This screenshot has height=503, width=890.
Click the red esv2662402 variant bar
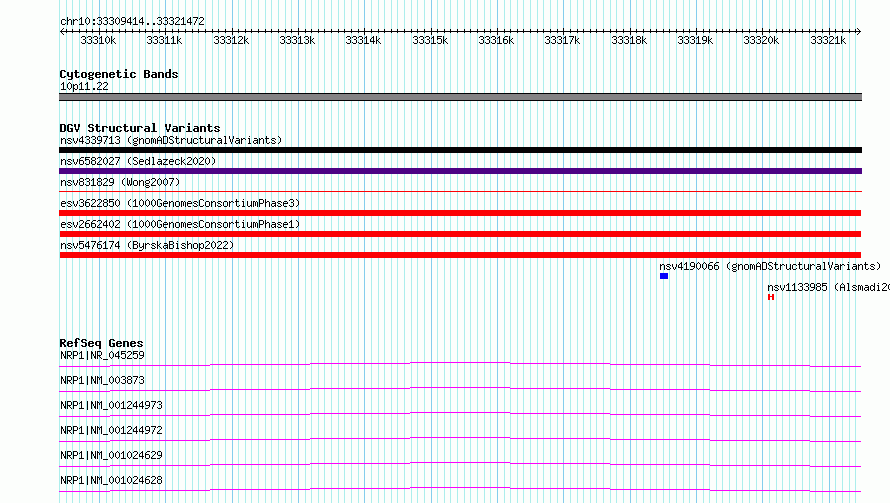pyautogui.click(x=460, y=234)
